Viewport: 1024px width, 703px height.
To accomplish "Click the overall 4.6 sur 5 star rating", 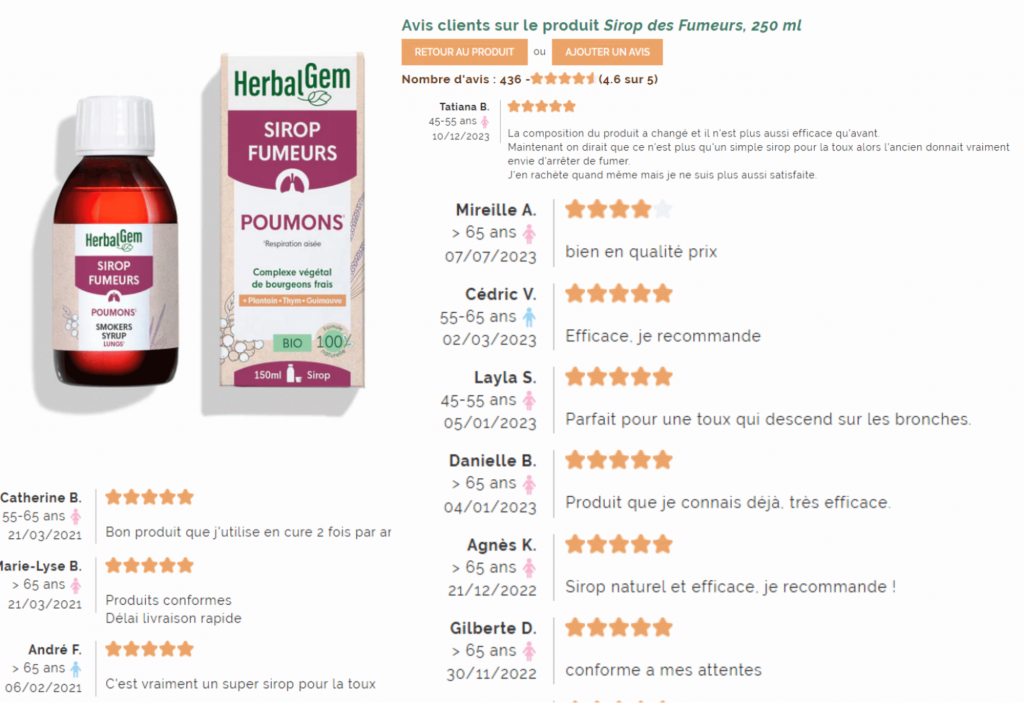I will coord(563,79).
